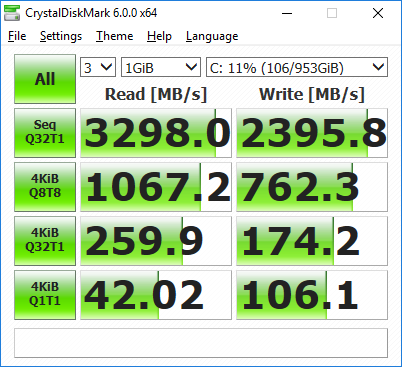Screen dimensions: 402x367
Task: Open the Help menu
Action: point(159,36)
